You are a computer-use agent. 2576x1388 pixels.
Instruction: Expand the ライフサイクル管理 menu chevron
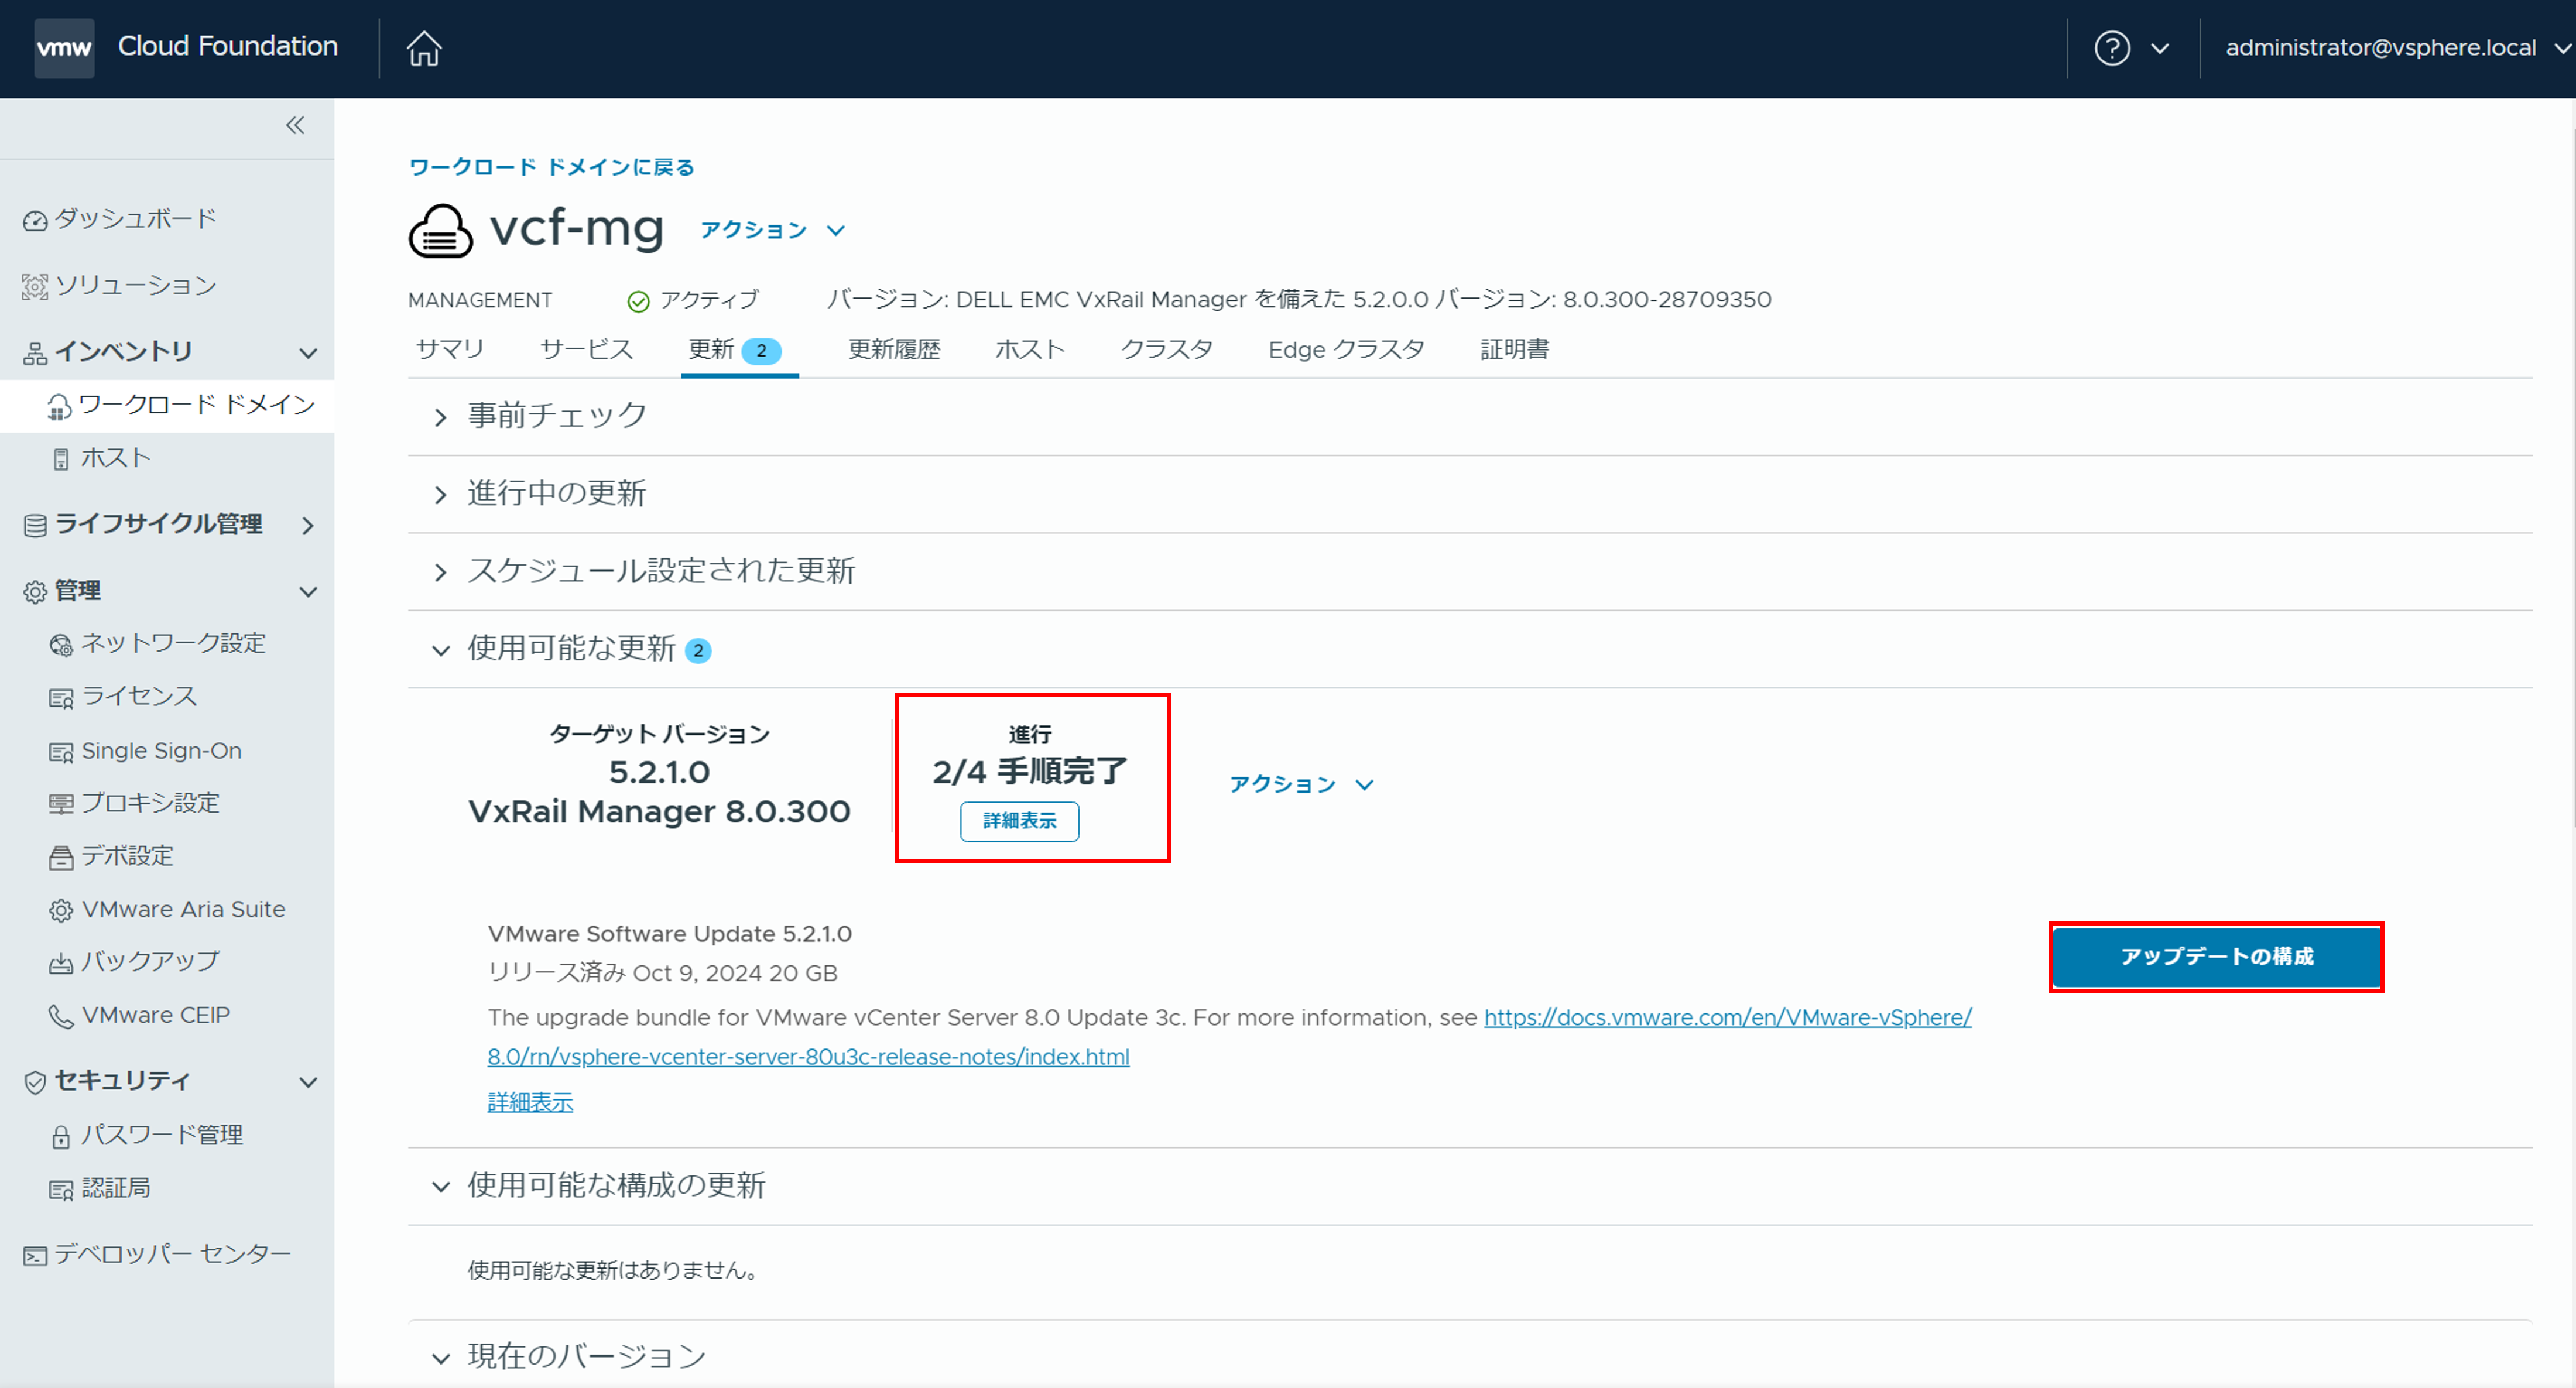pos(309,525)
